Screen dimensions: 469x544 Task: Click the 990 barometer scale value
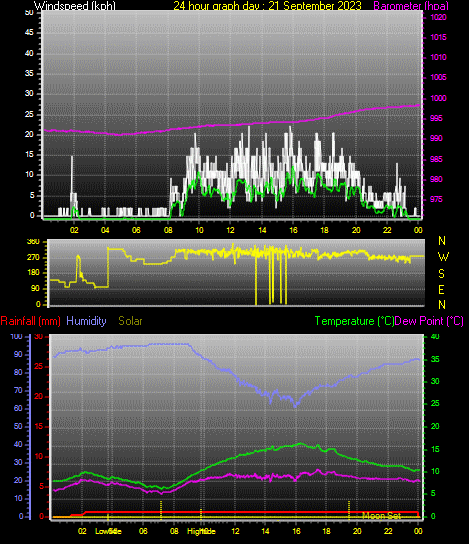[436, 138]
